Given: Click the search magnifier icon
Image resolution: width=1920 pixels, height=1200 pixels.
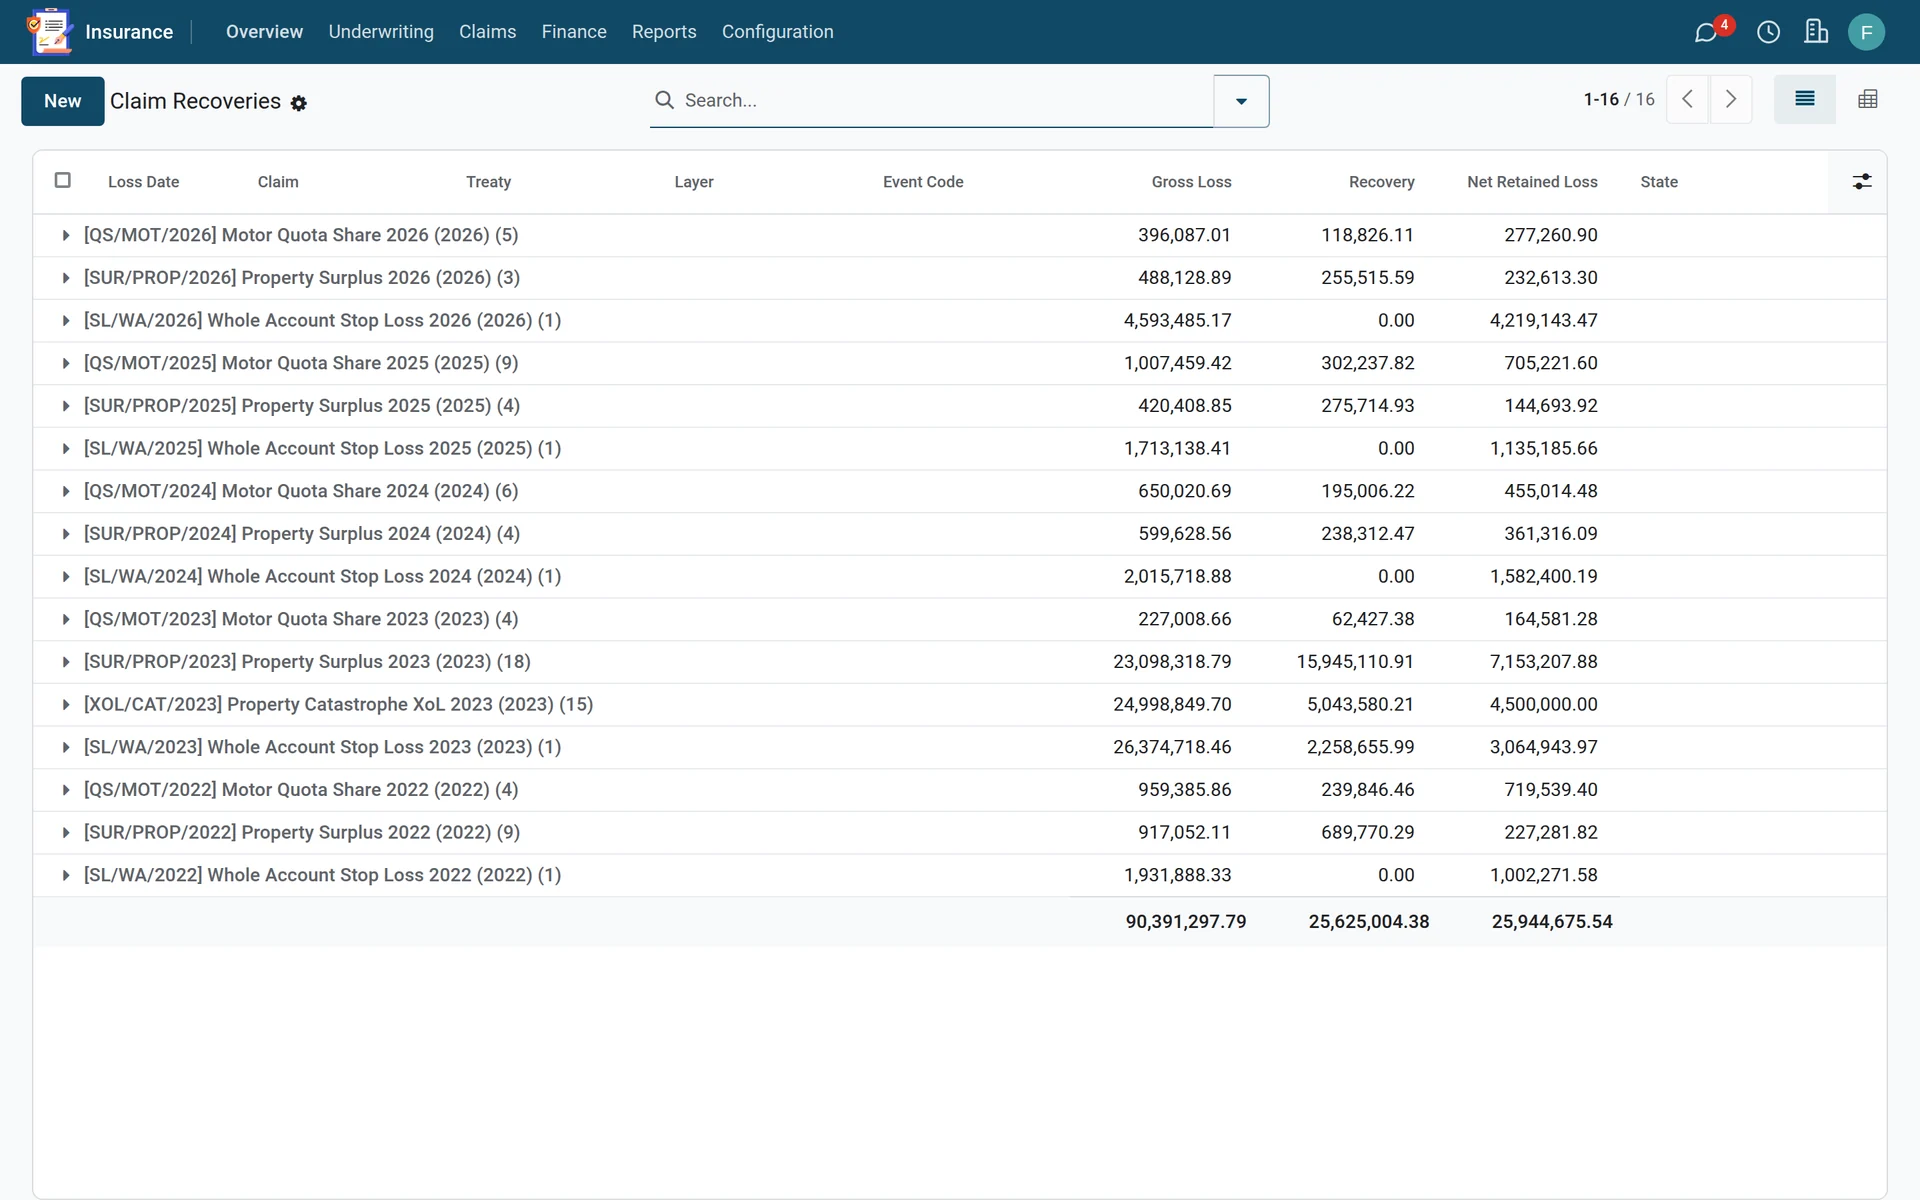Looking at the screenshot, I should click(x=664, y=100).
